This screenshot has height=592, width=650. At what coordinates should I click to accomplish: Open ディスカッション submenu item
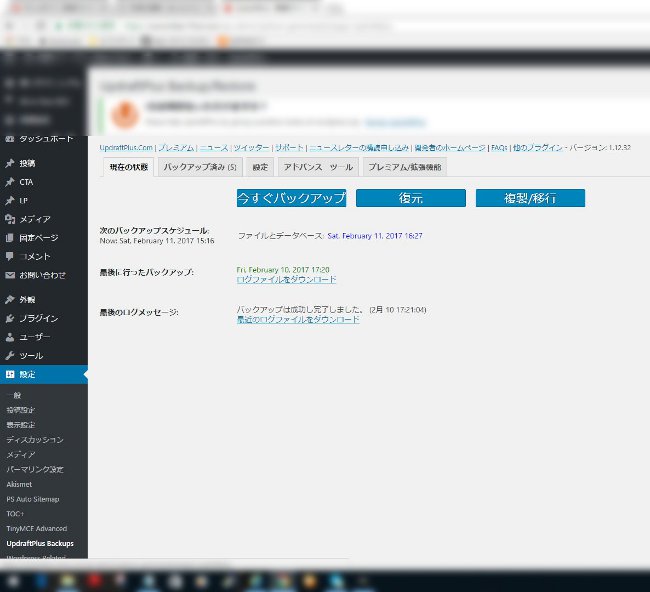click(35, 440)
